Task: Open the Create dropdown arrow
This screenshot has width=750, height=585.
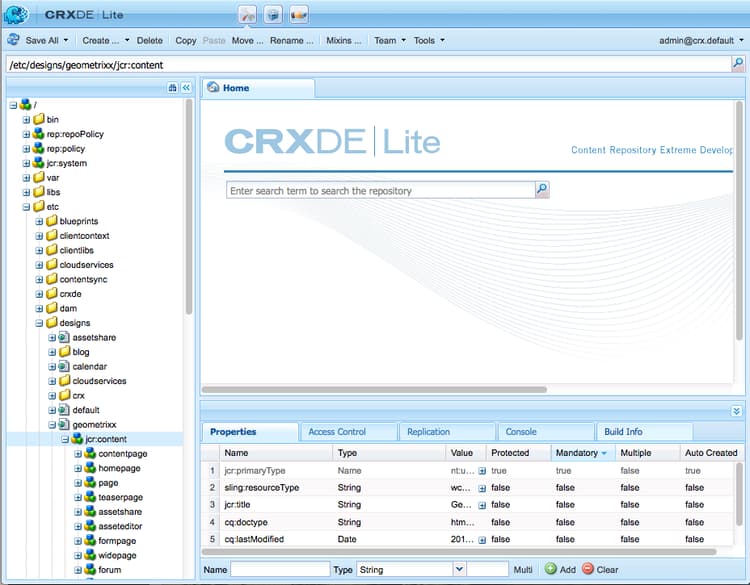Action: point(127,40)
